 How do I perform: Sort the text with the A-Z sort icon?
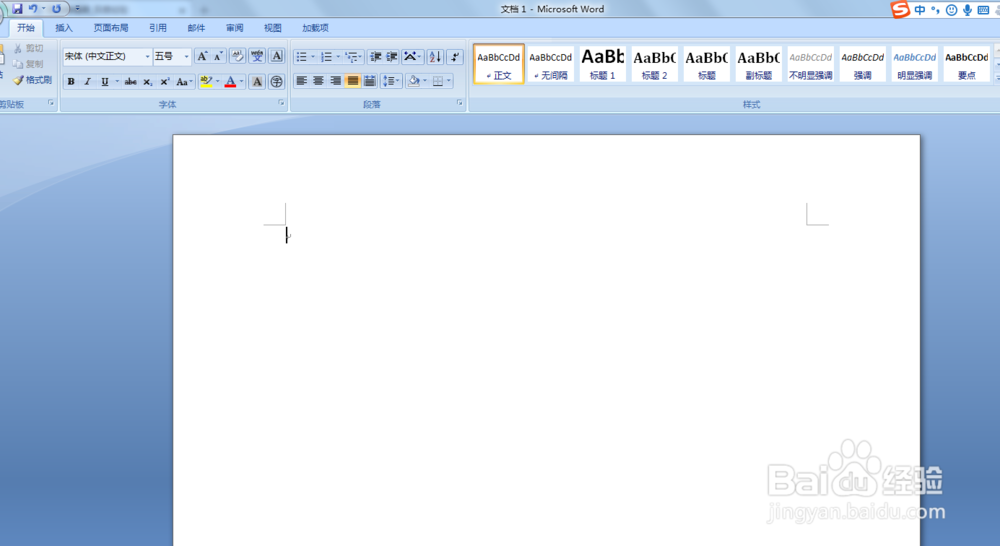435,57
